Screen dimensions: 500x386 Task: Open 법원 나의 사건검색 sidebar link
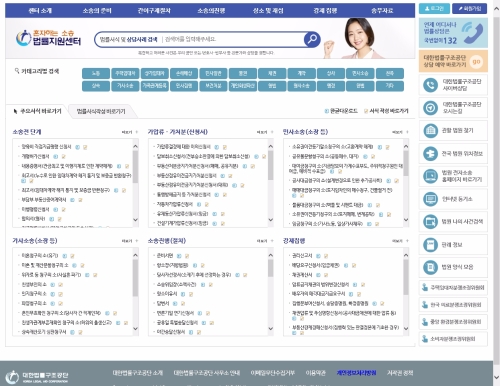pyautogui.click(x=453, y=222)
